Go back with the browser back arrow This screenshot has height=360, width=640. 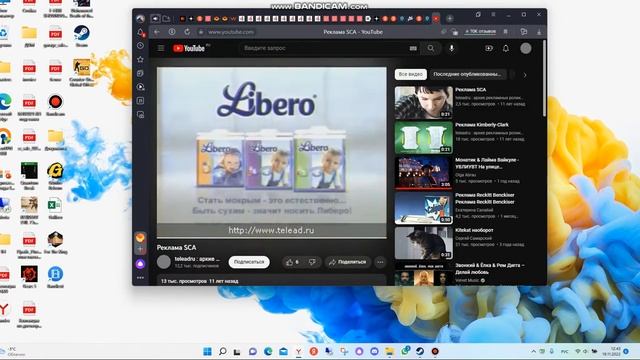pyautogui.click(x=157, y=32)
